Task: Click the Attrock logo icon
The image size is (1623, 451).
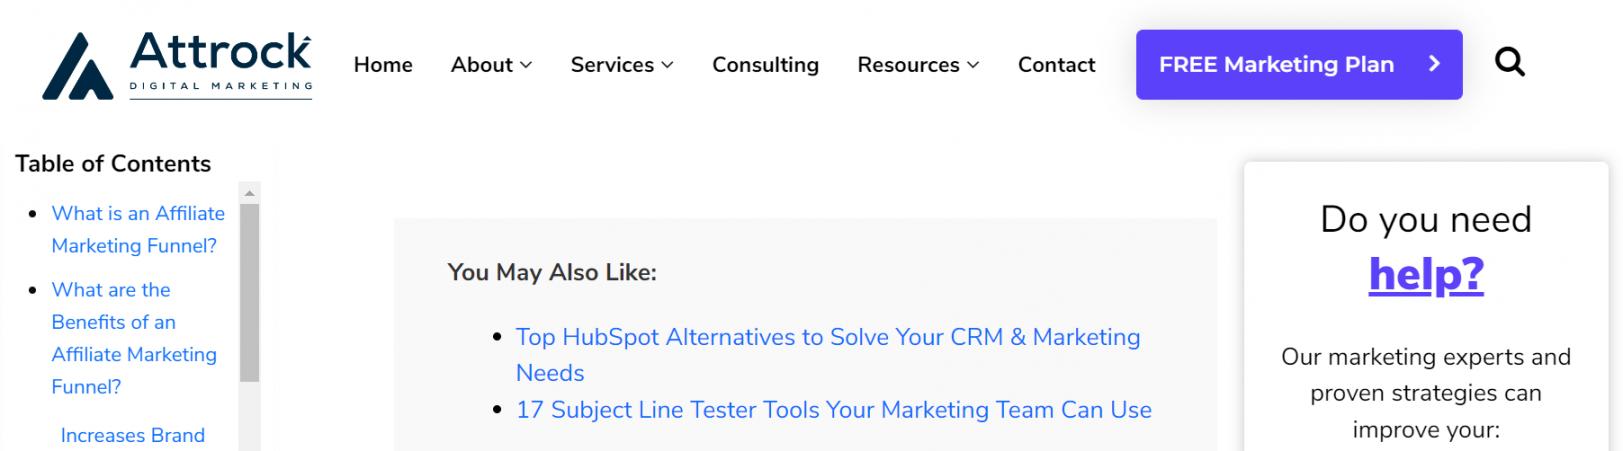Action: [77, 67]
